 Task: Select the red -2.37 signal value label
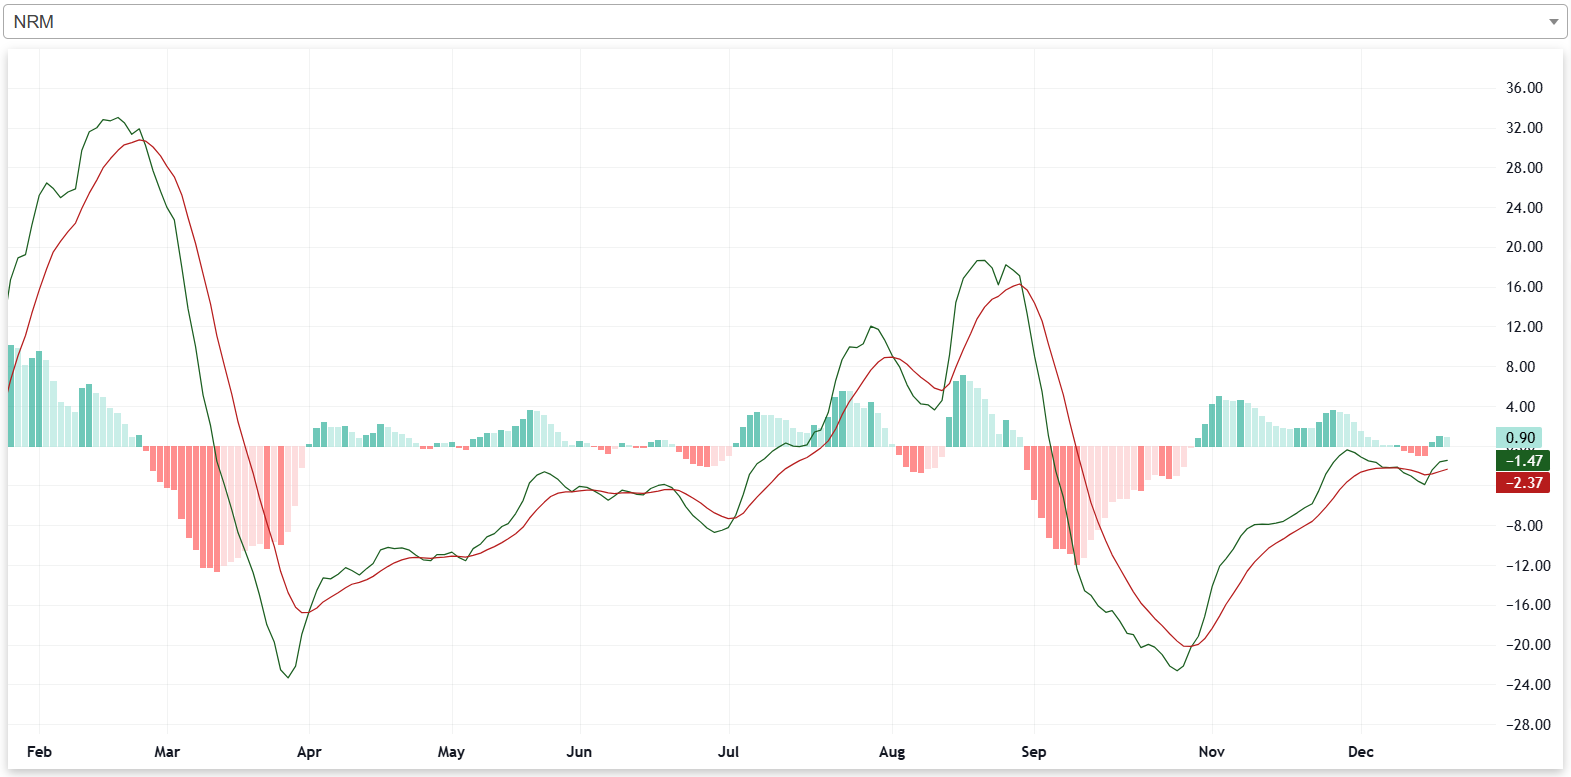1522,483
